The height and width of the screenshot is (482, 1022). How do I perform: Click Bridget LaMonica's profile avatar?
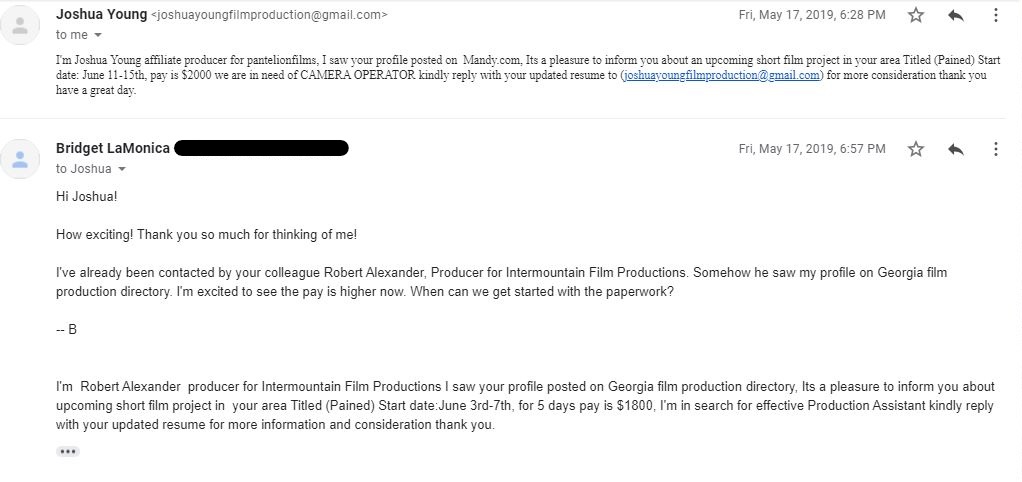coord(20,158)
